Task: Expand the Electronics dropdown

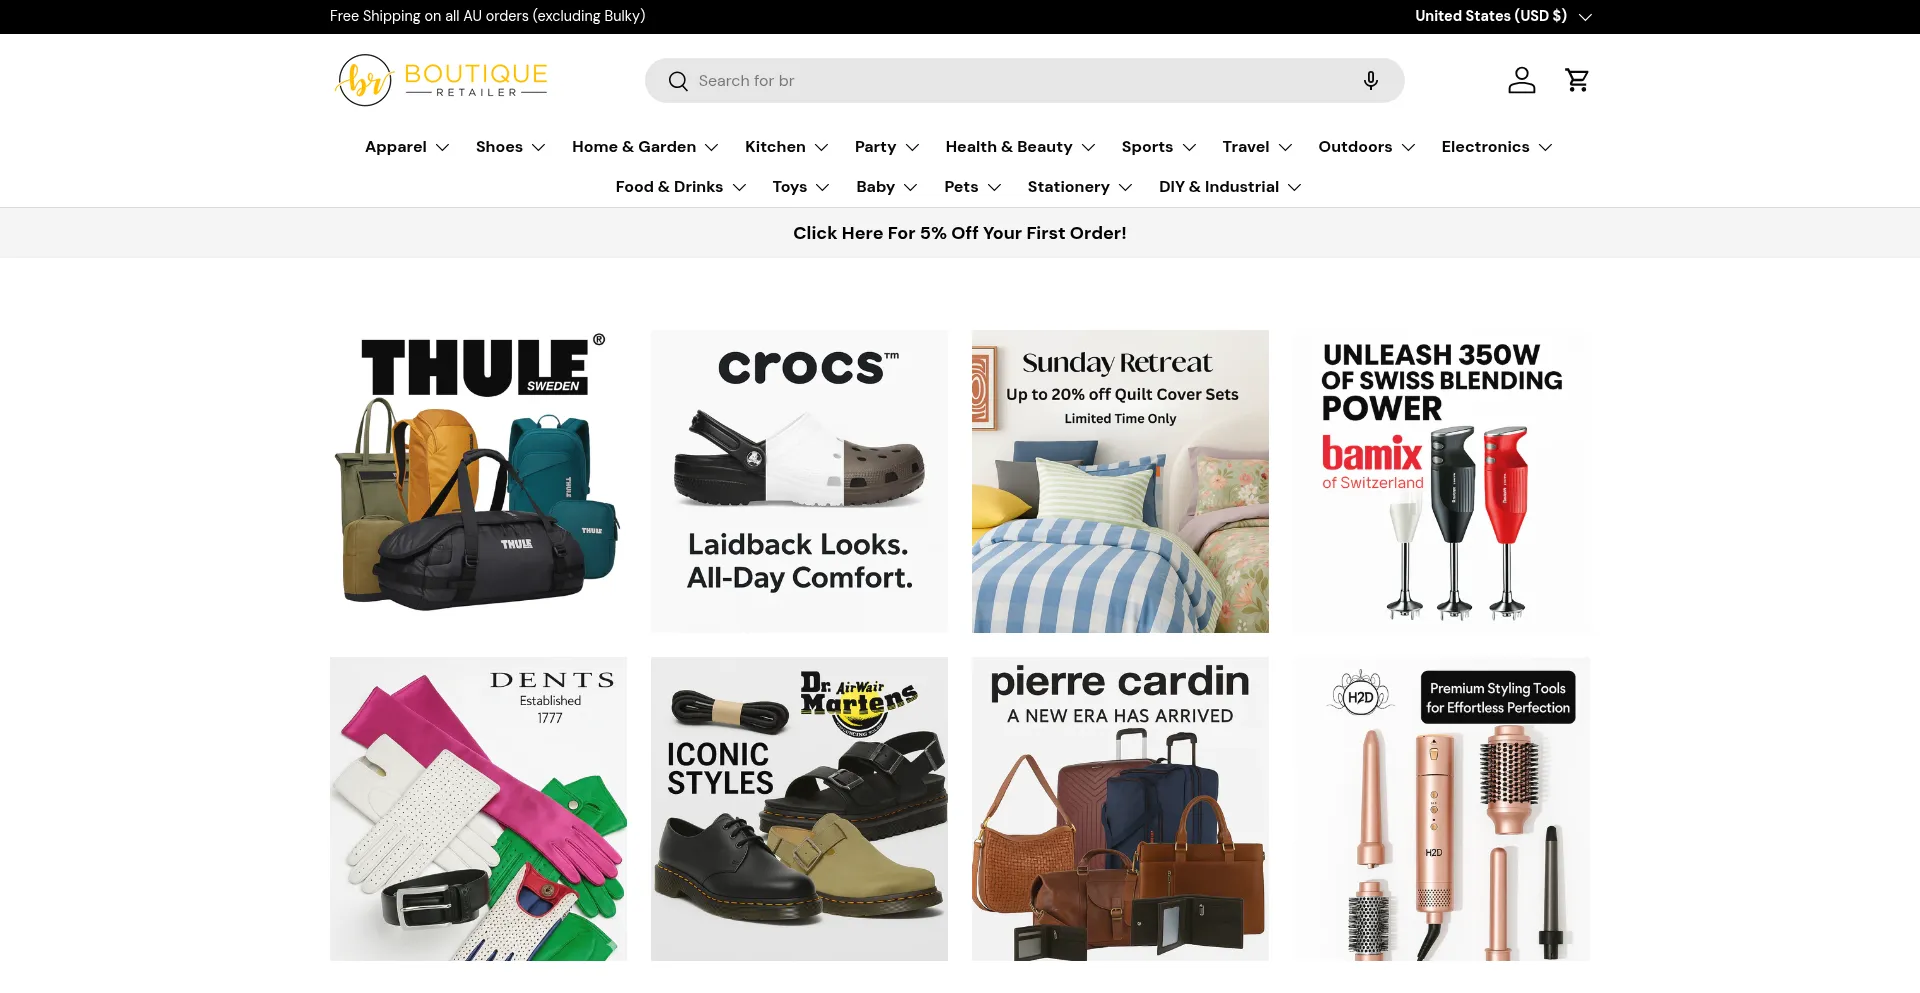Action: [x=1496, y=147]
